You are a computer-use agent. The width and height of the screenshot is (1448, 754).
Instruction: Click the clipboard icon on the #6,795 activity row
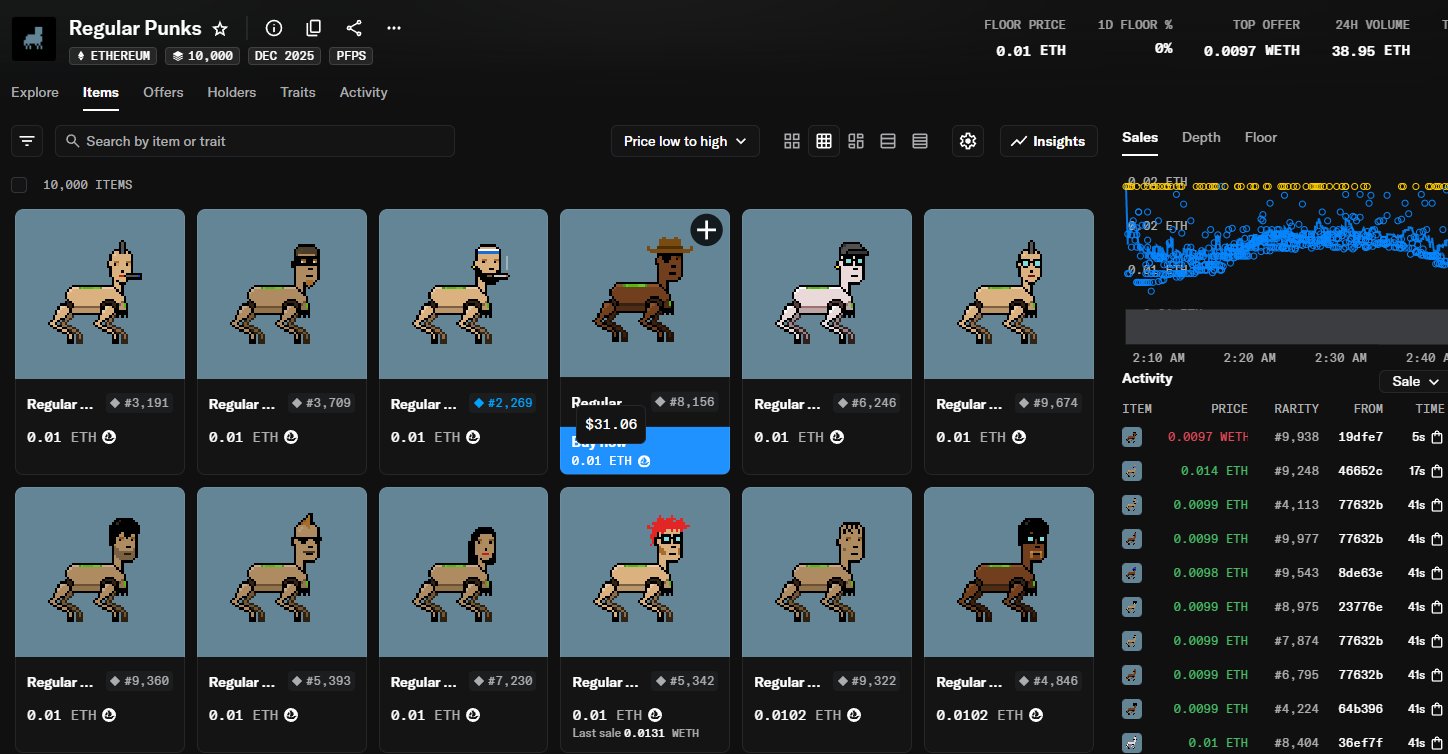(1437, 675)
